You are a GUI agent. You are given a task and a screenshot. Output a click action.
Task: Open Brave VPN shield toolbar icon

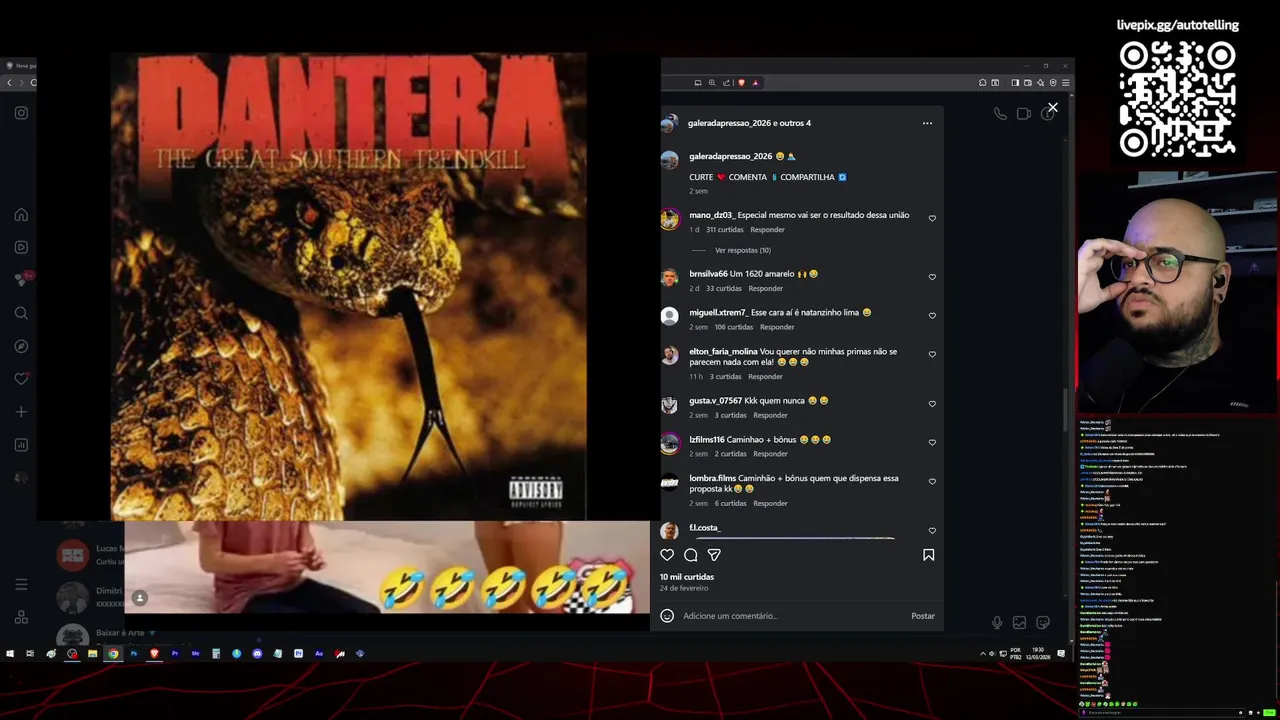(x=1053, y=83)
